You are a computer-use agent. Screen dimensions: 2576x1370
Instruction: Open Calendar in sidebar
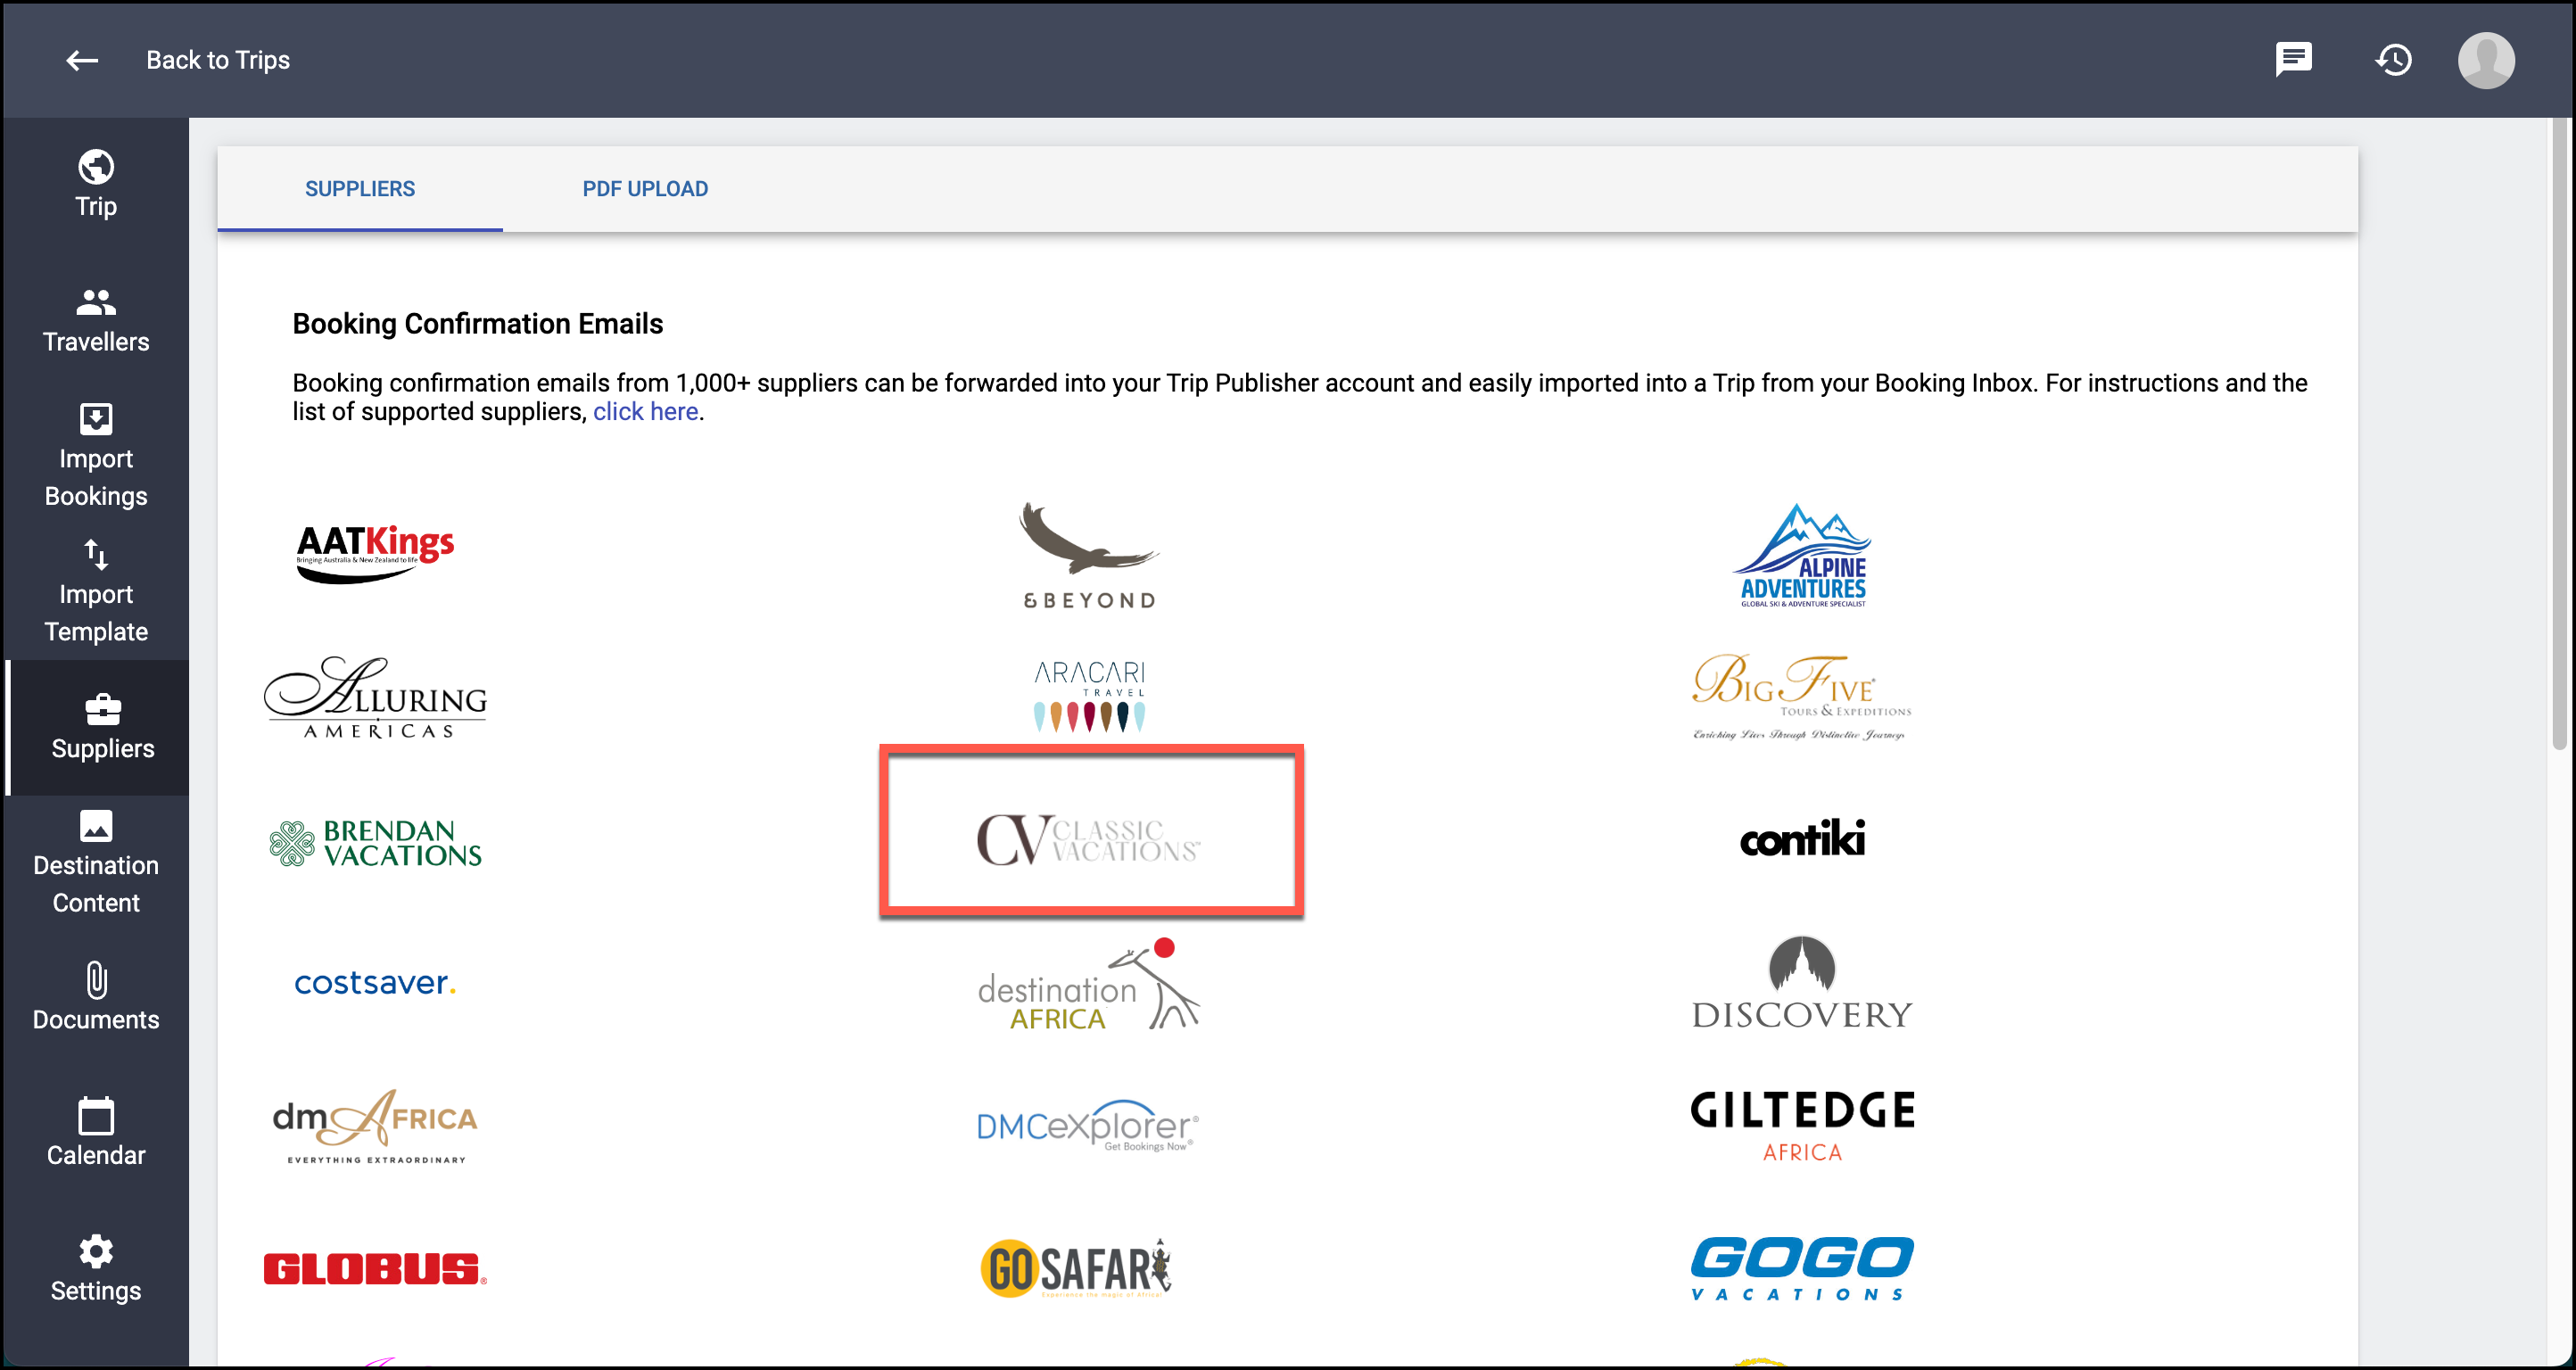coord(96,1133)
